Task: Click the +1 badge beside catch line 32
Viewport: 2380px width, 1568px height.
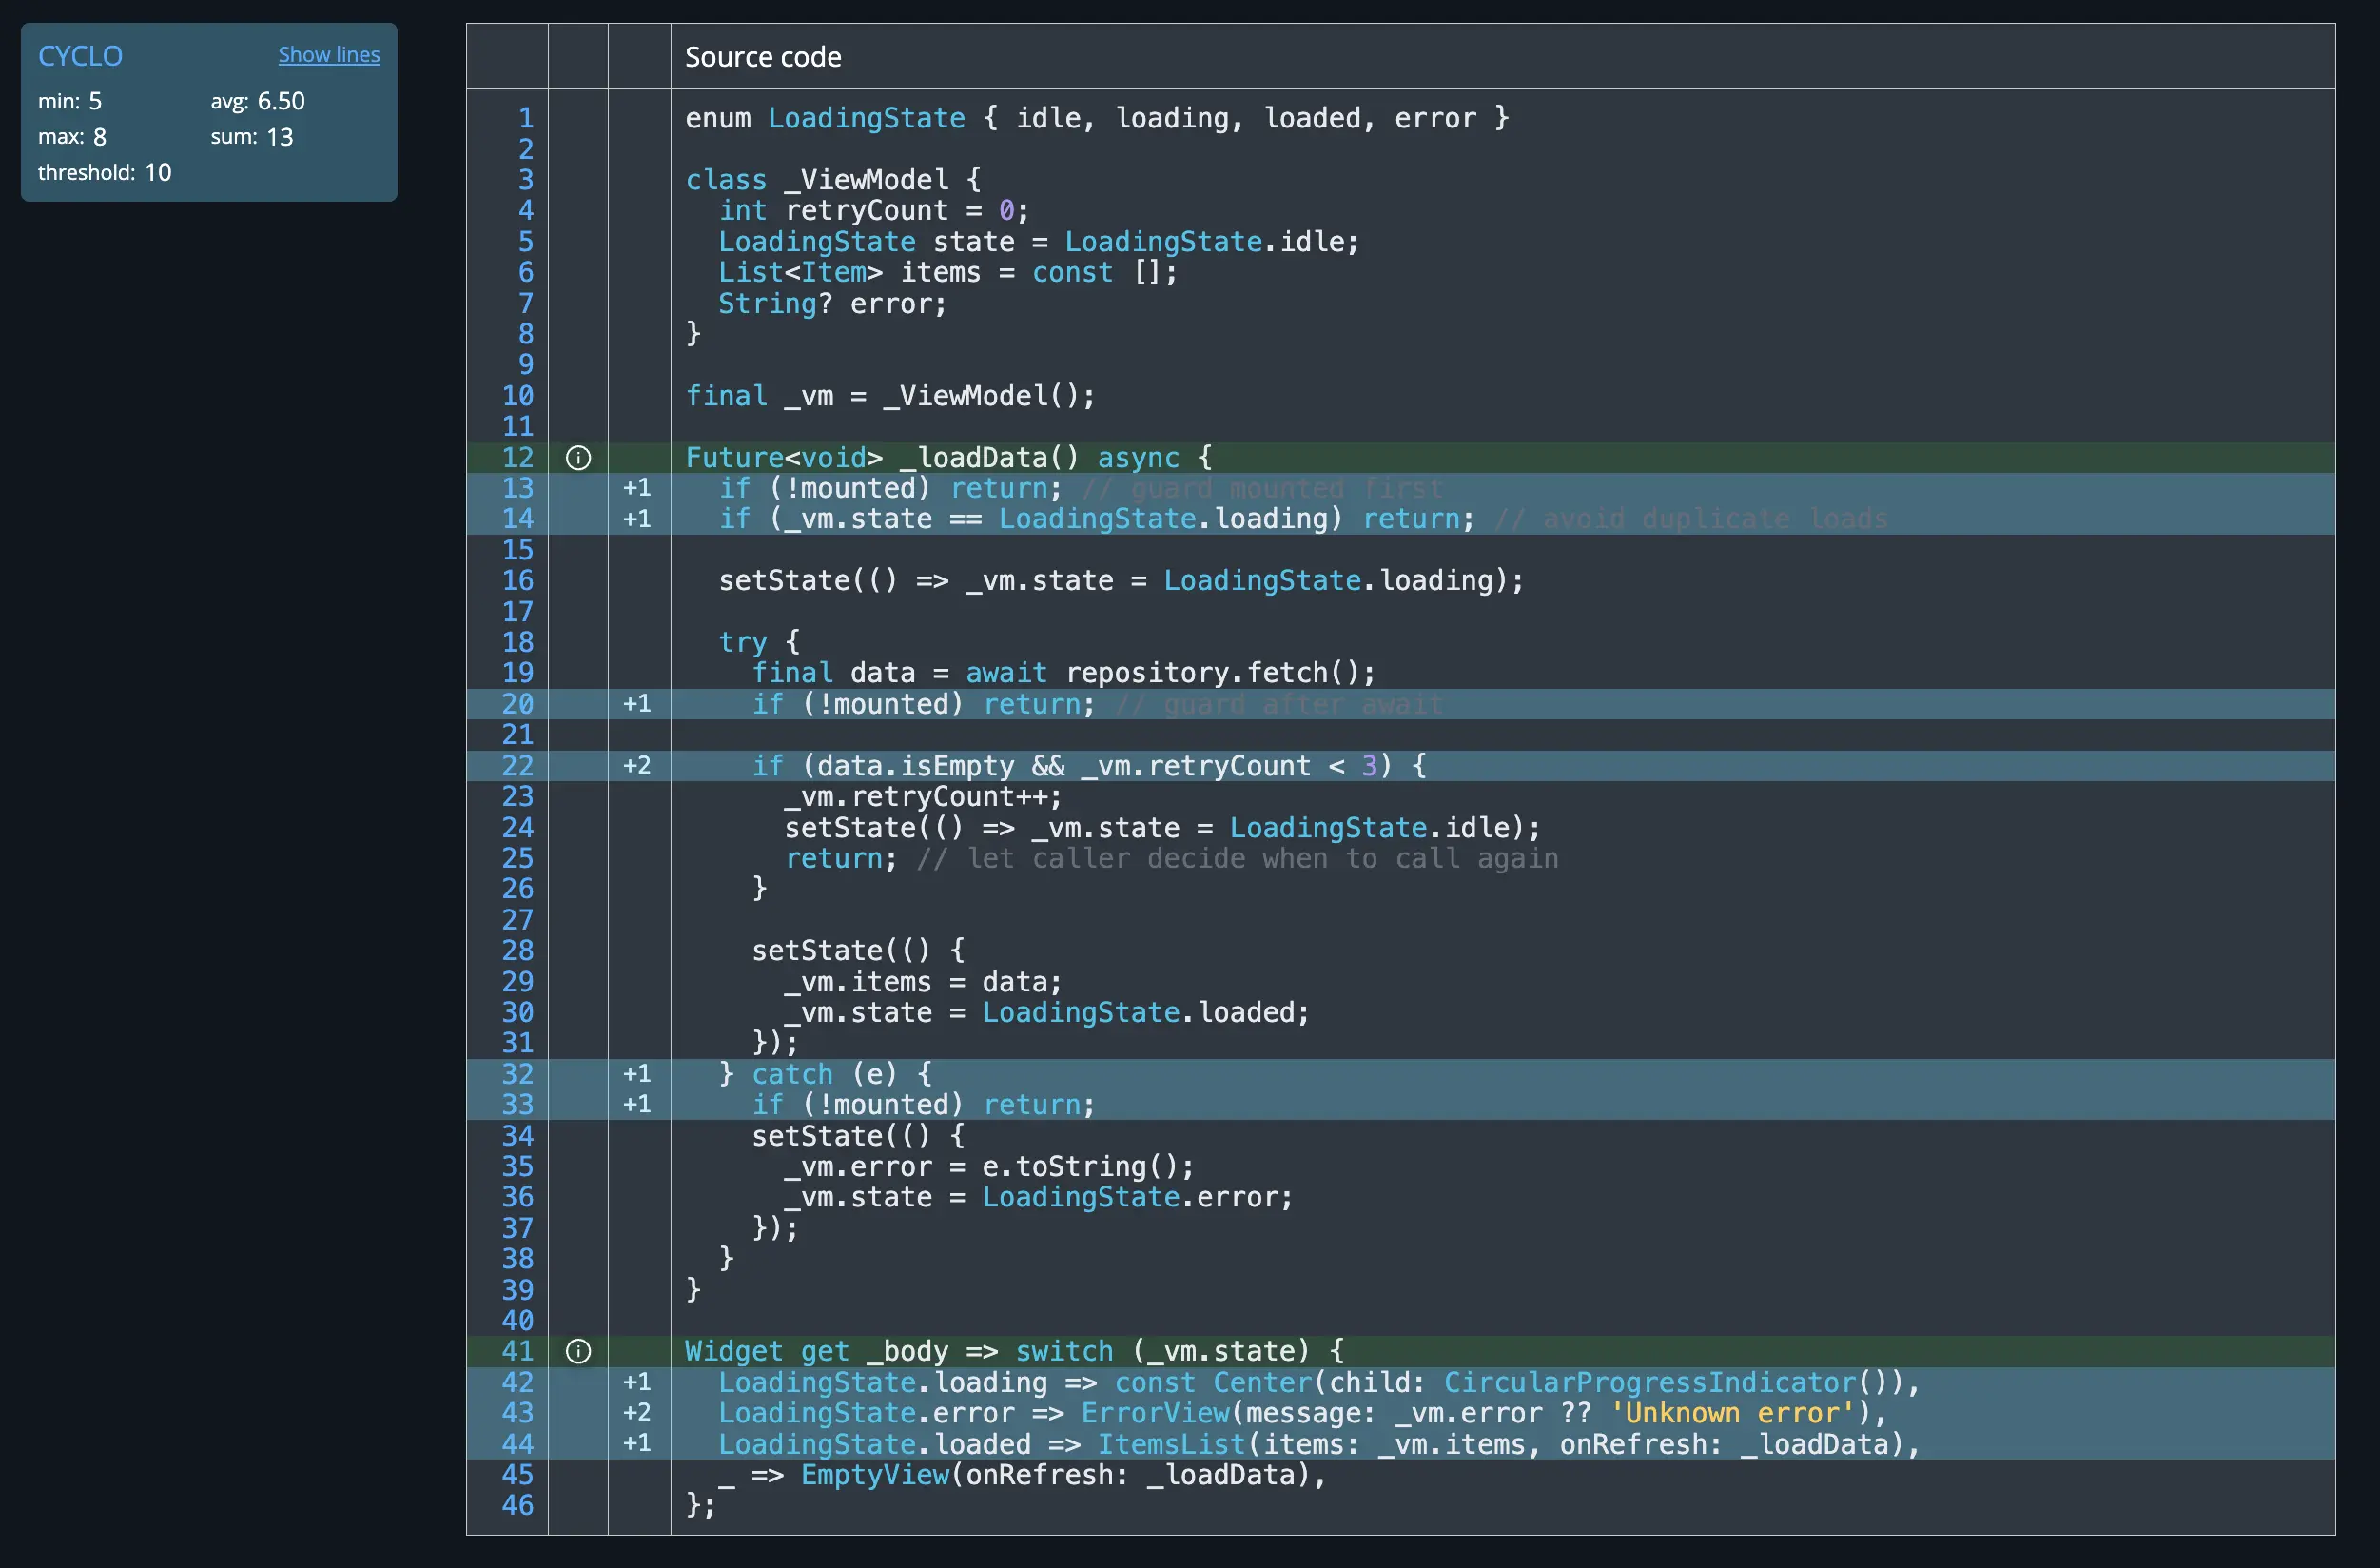Action: pos(637,1073)
